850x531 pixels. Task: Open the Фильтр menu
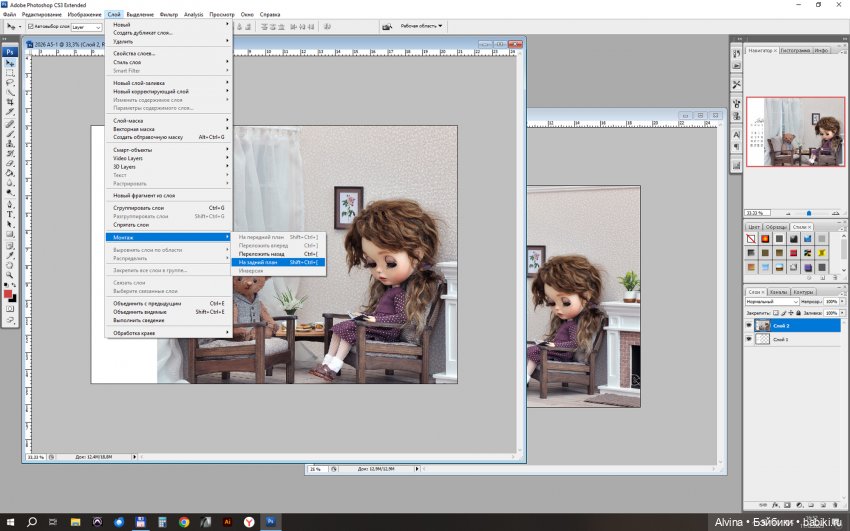[169, 15]
